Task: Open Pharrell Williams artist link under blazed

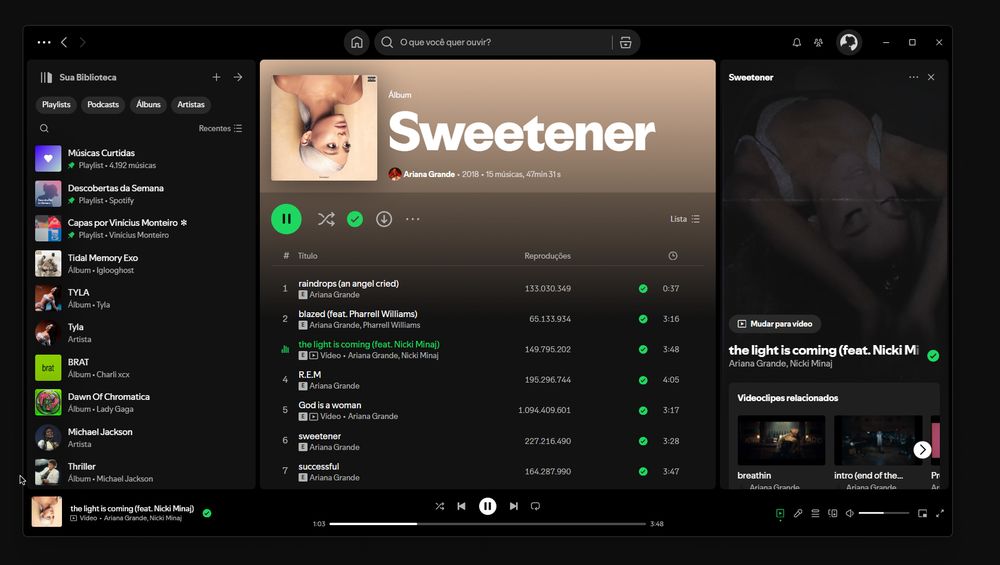Action: point(390,325)
